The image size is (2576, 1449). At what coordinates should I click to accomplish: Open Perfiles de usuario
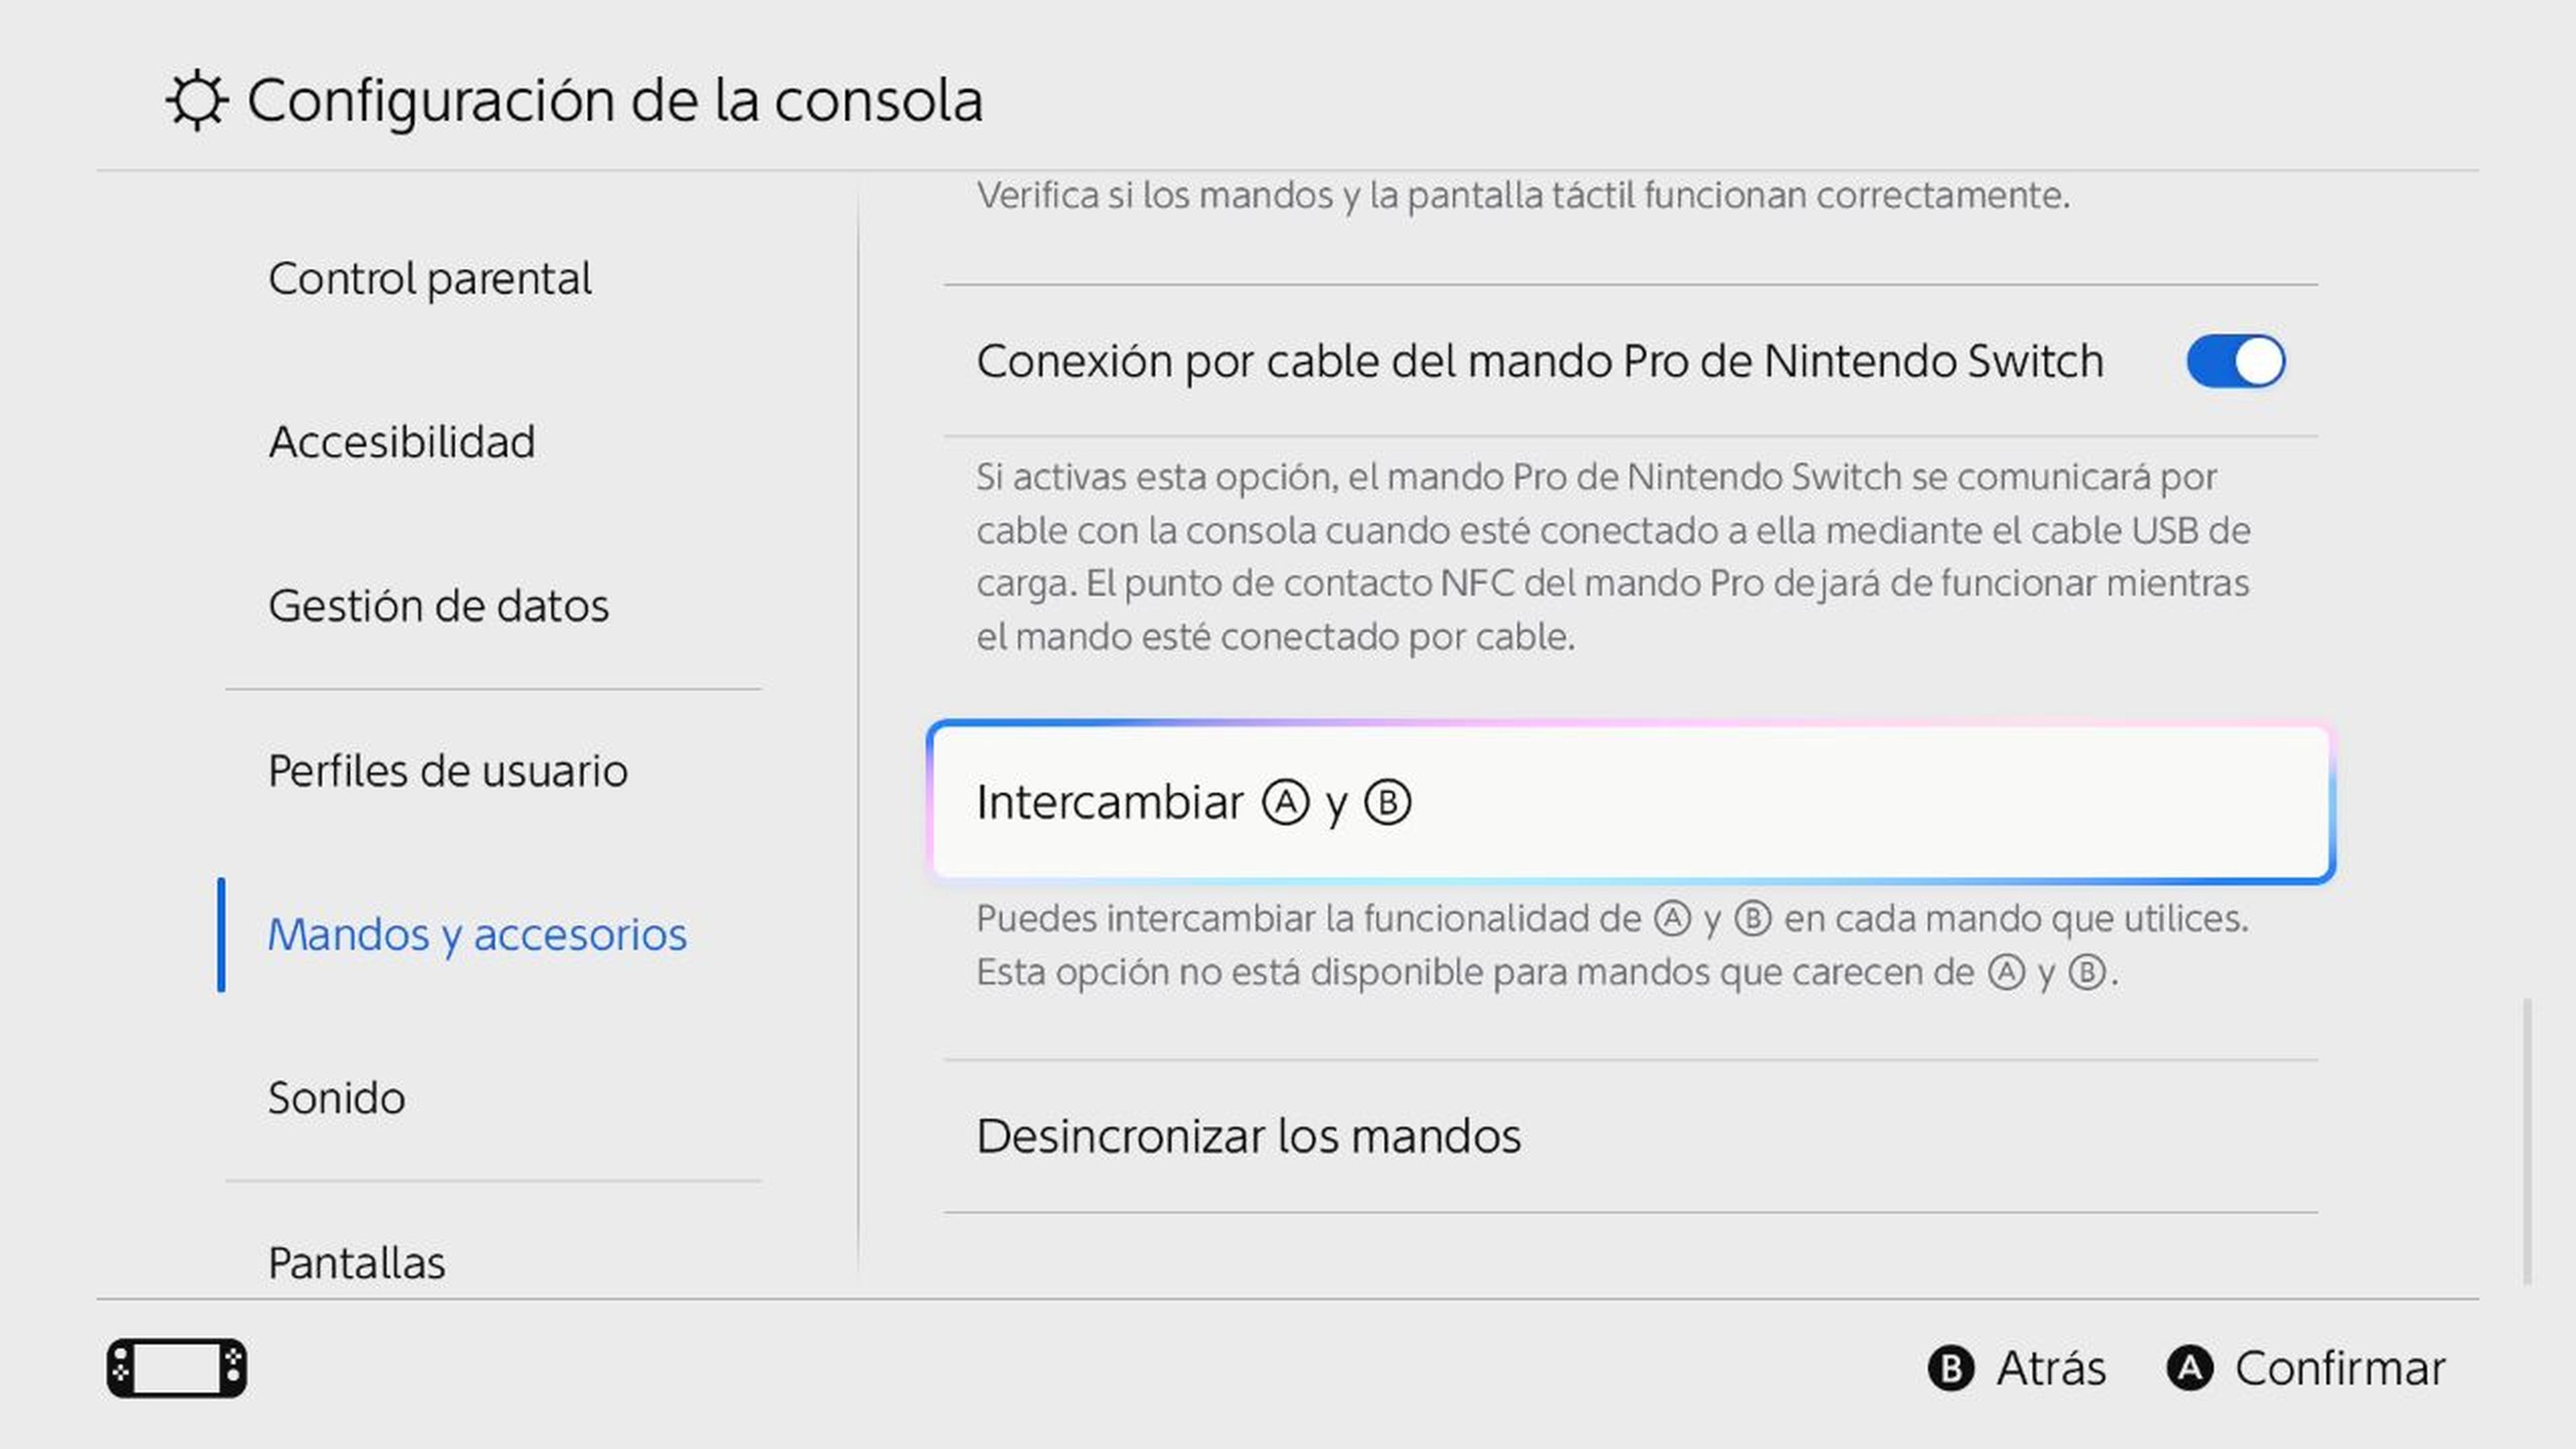[x=448, y=770]
